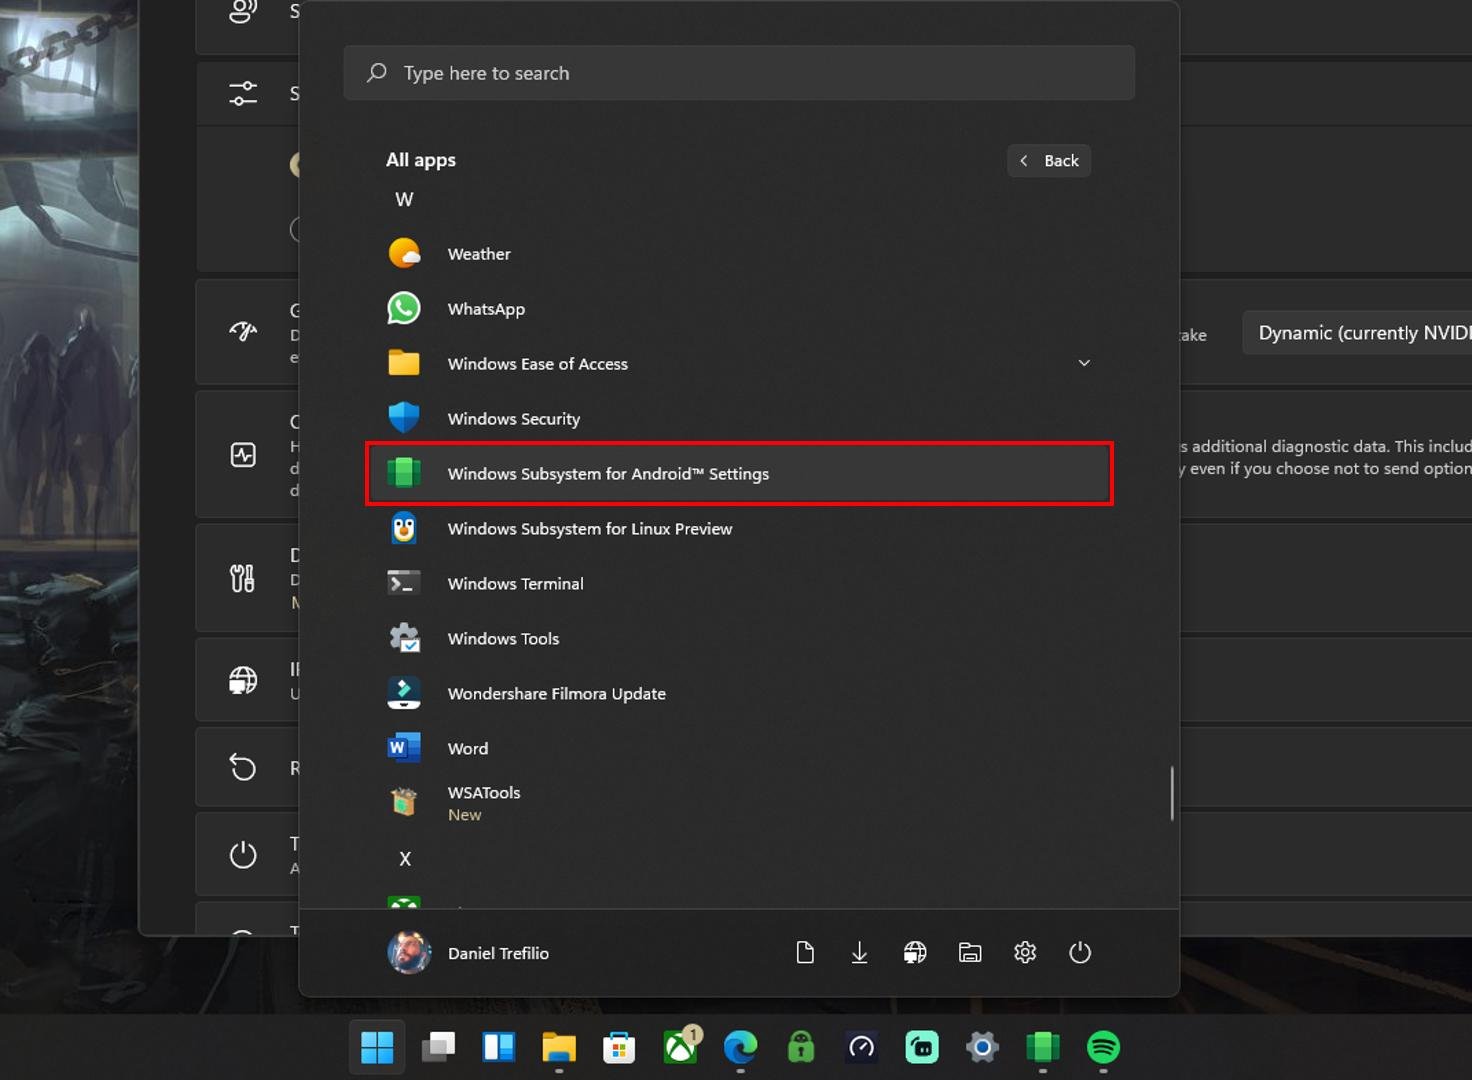Image resolution: width=1472 pixels, height=1080 pixels.
Task: Click the Start button on taskbar
Action: coord(377,1047)
